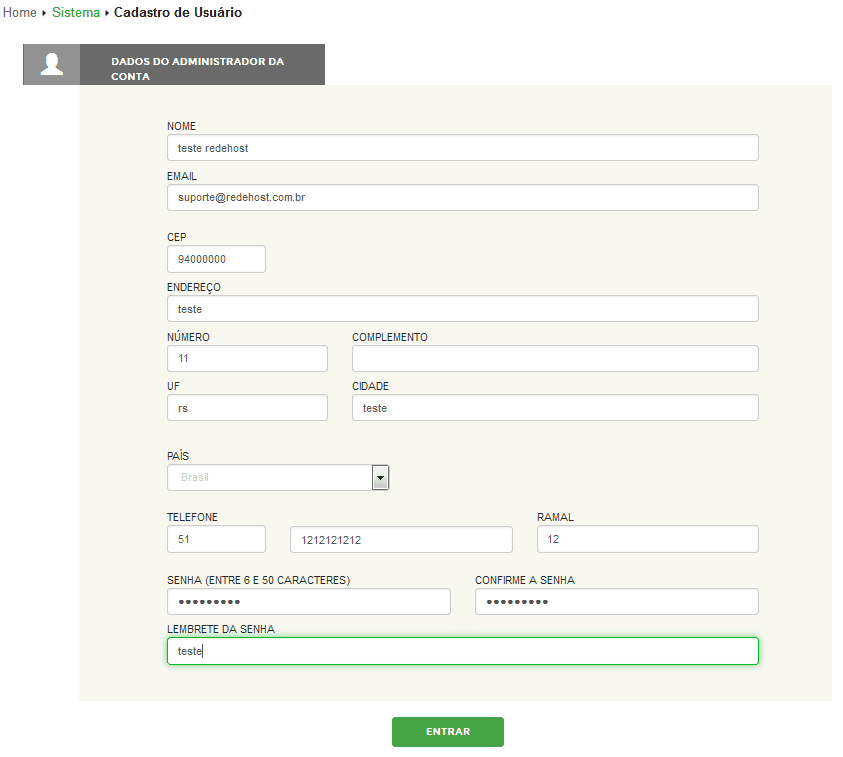The image size is (843, 757).
Task: Click the Número input field
Action: click(x=247, y=358)
